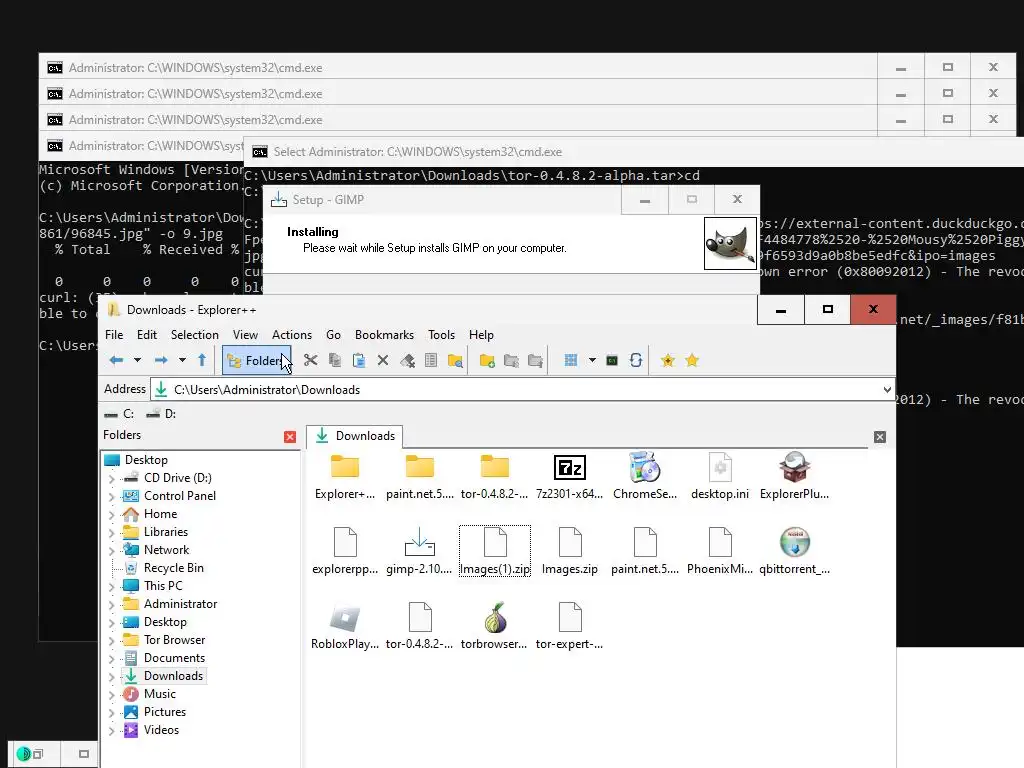
Task: Open the View menu
Action: click(x=245, y=334)
